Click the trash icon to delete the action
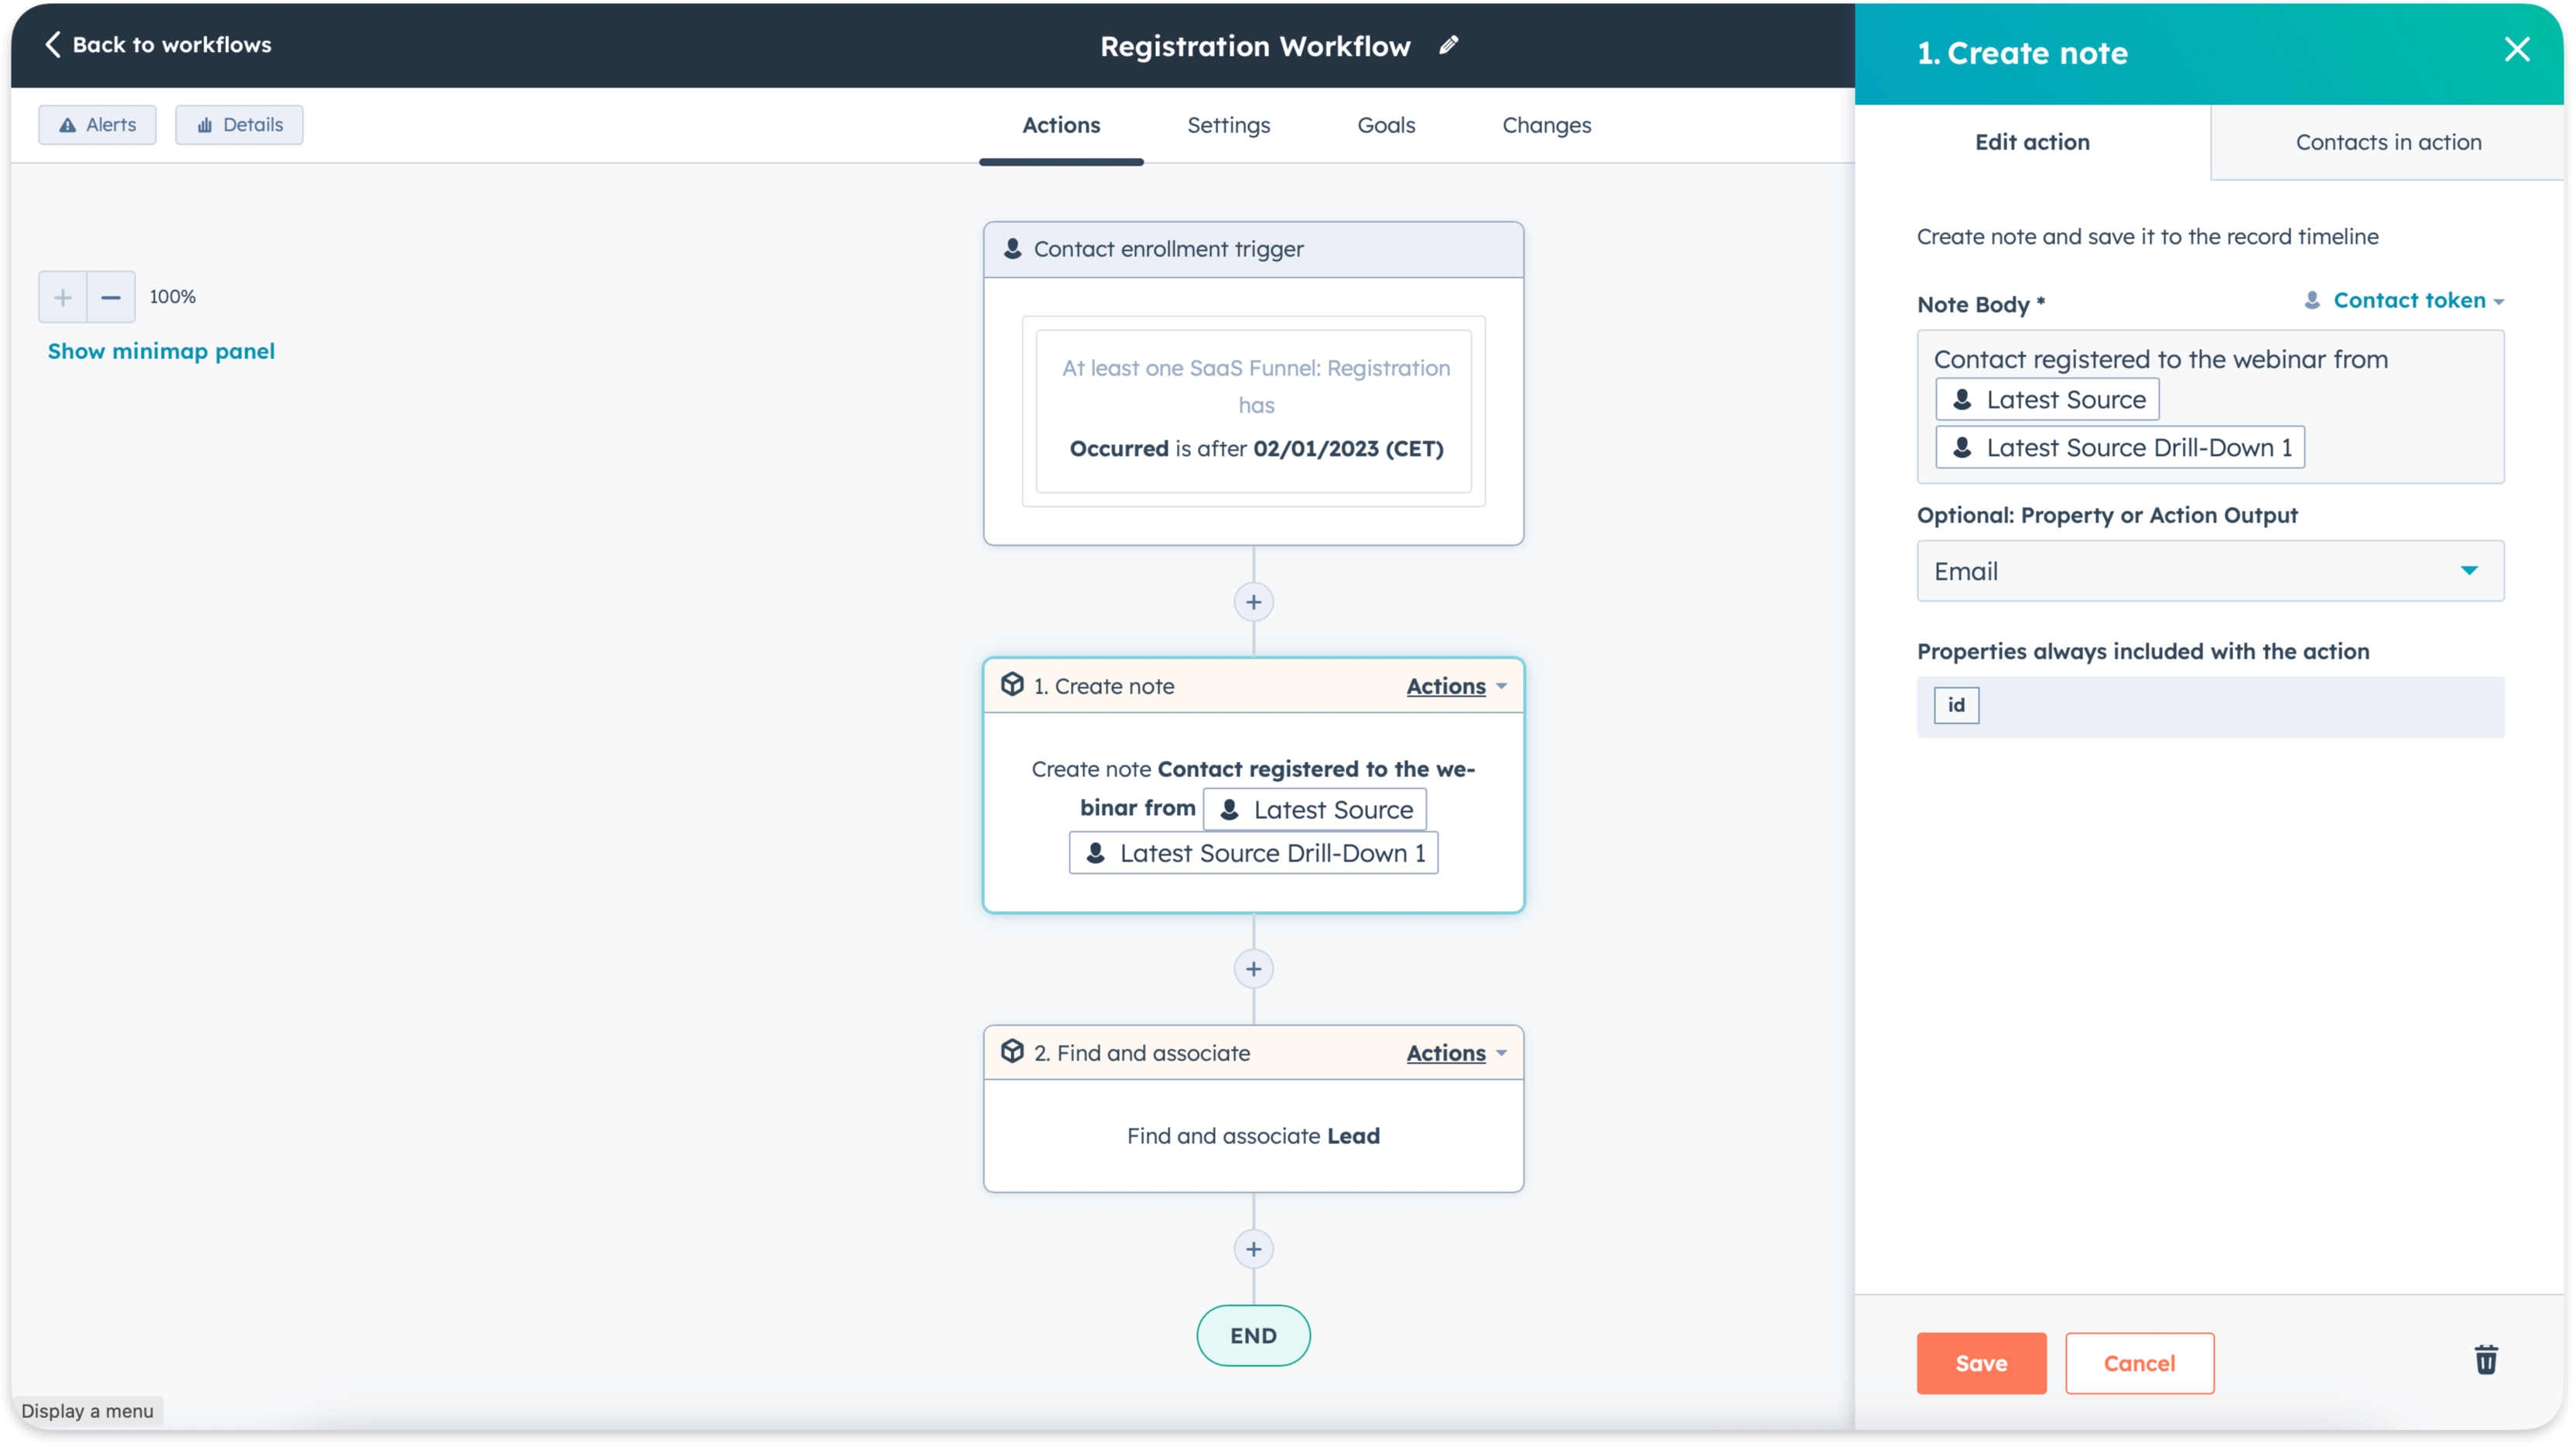The height and width of the screenshot is (1449, 2576). (2486, 1360)
